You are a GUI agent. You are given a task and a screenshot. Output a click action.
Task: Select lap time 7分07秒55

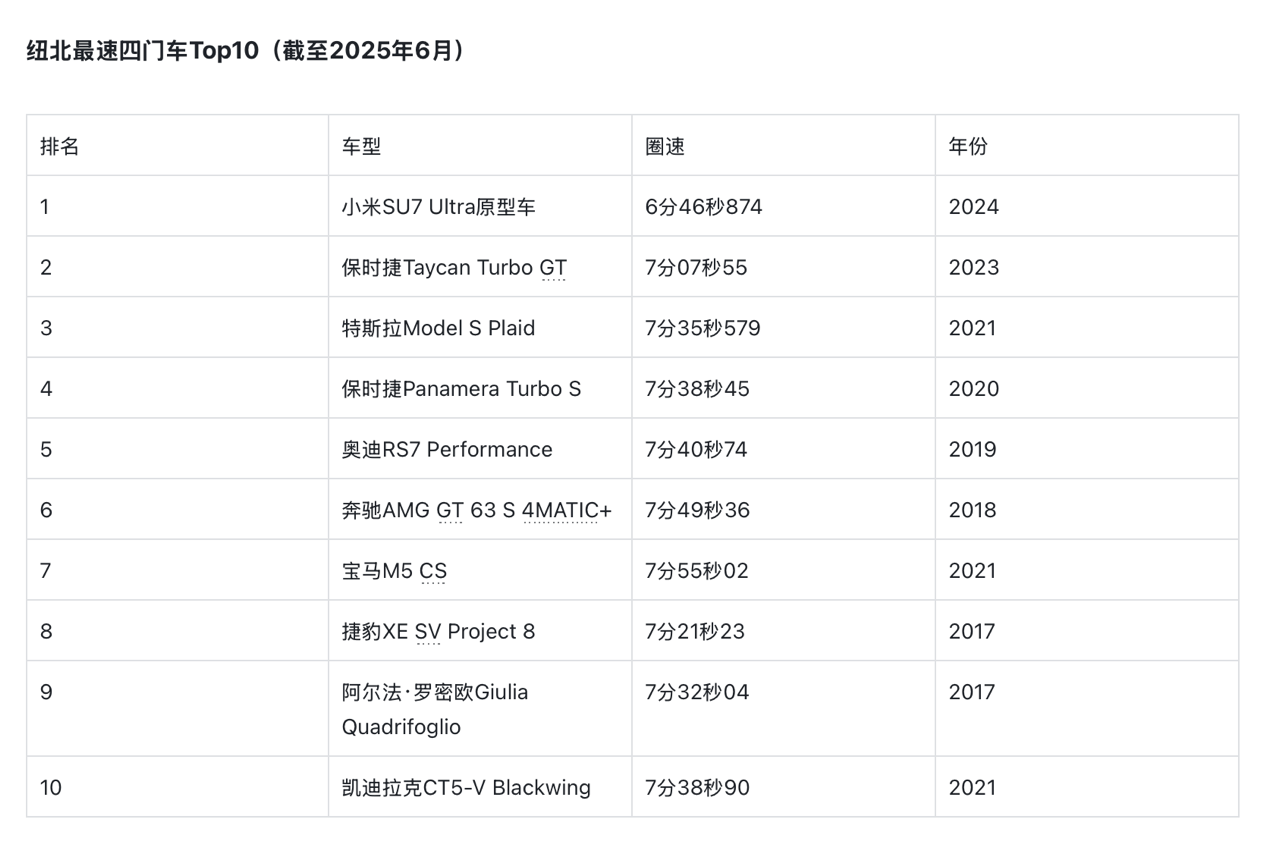(783, 267)
